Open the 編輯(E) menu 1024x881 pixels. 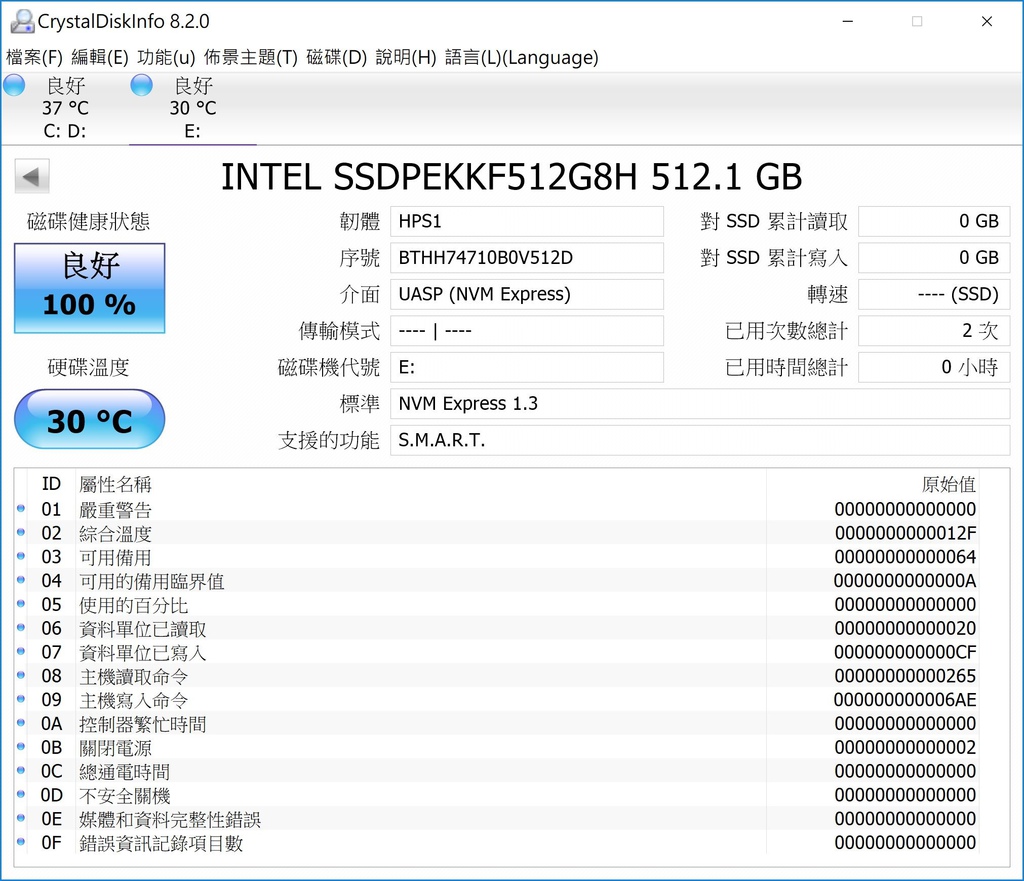coord(99,57)
